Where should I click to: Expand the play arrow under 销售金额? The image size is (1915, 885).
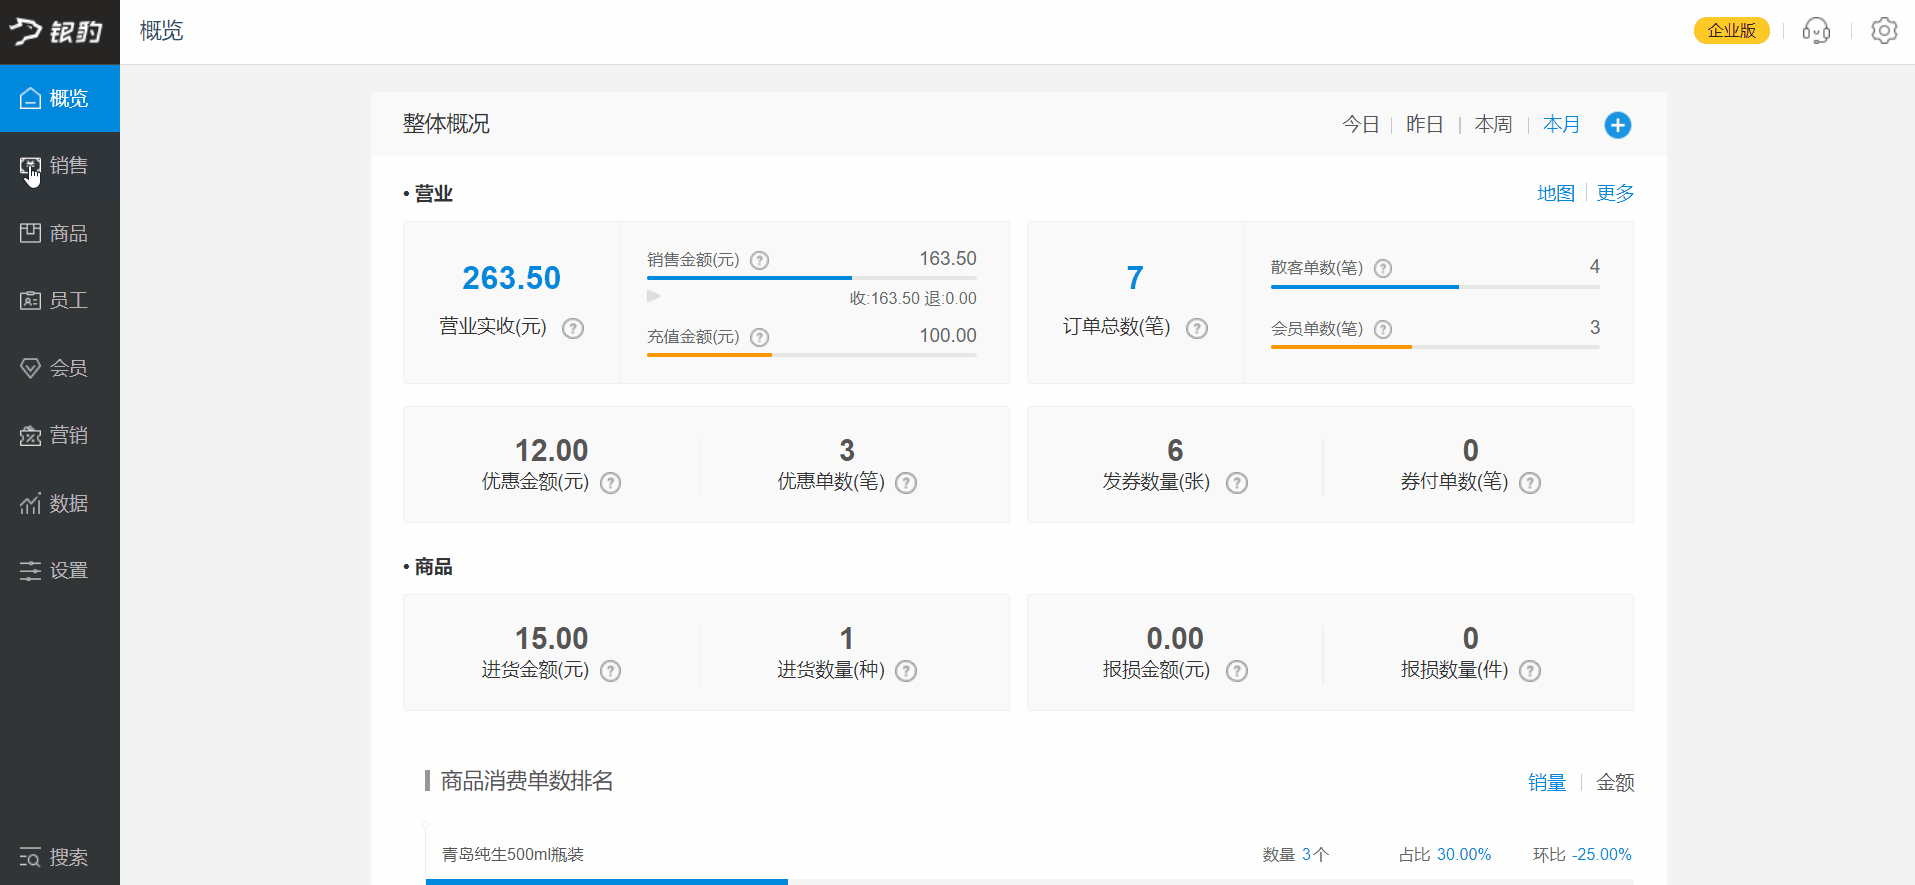point(654,296)
